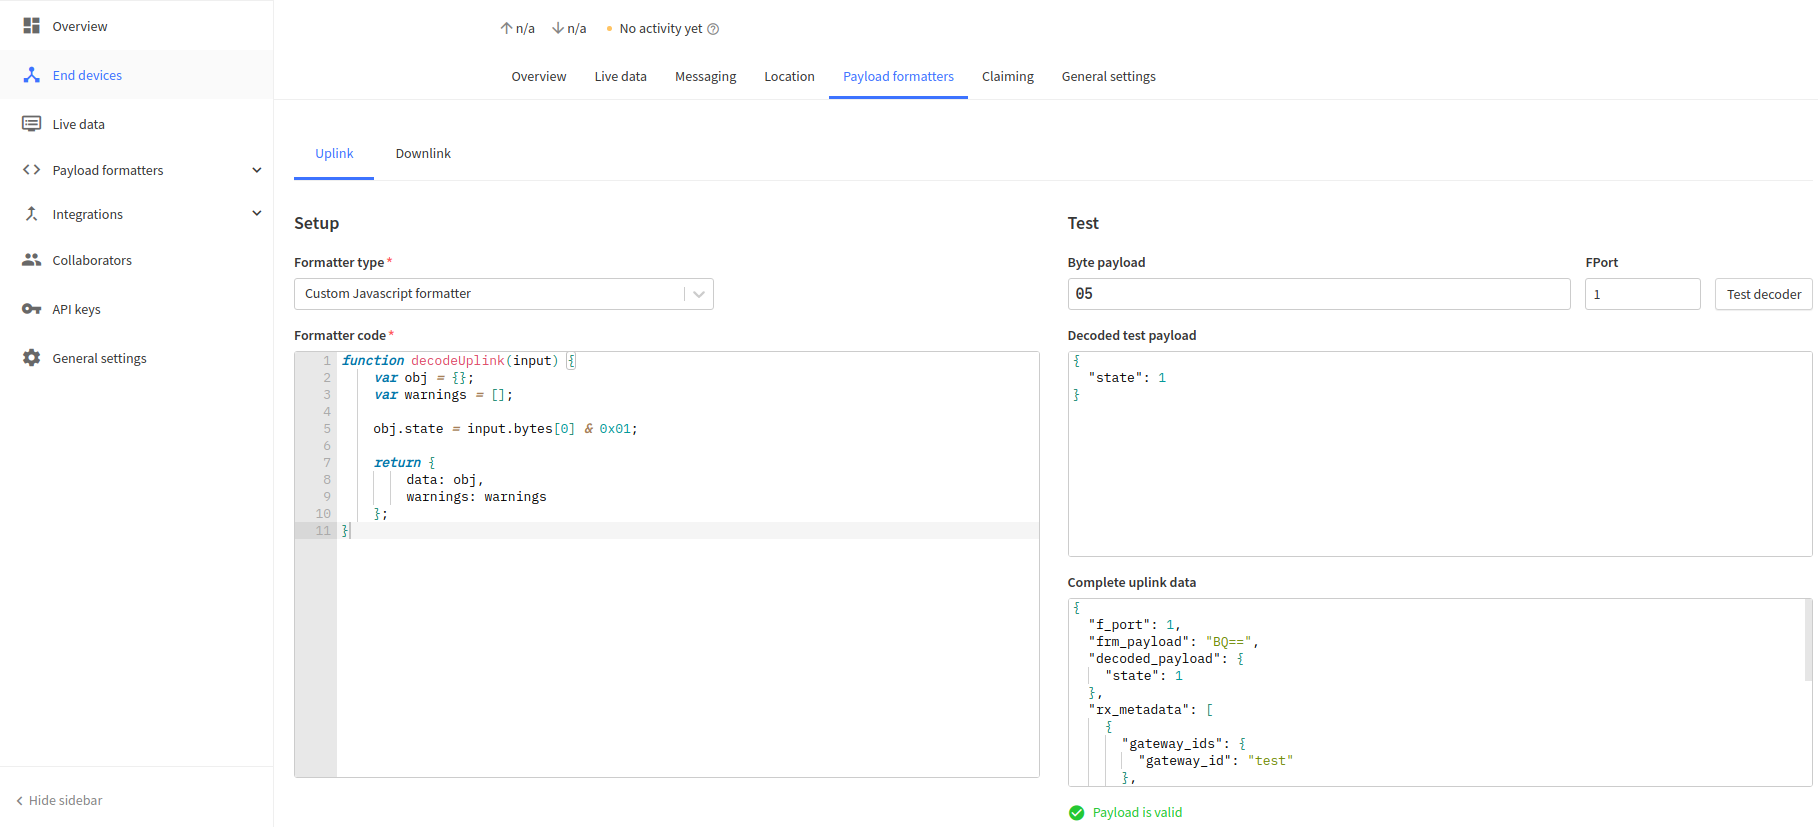Expand the Payload formatters sidebar section

click(x=257, y=170)
